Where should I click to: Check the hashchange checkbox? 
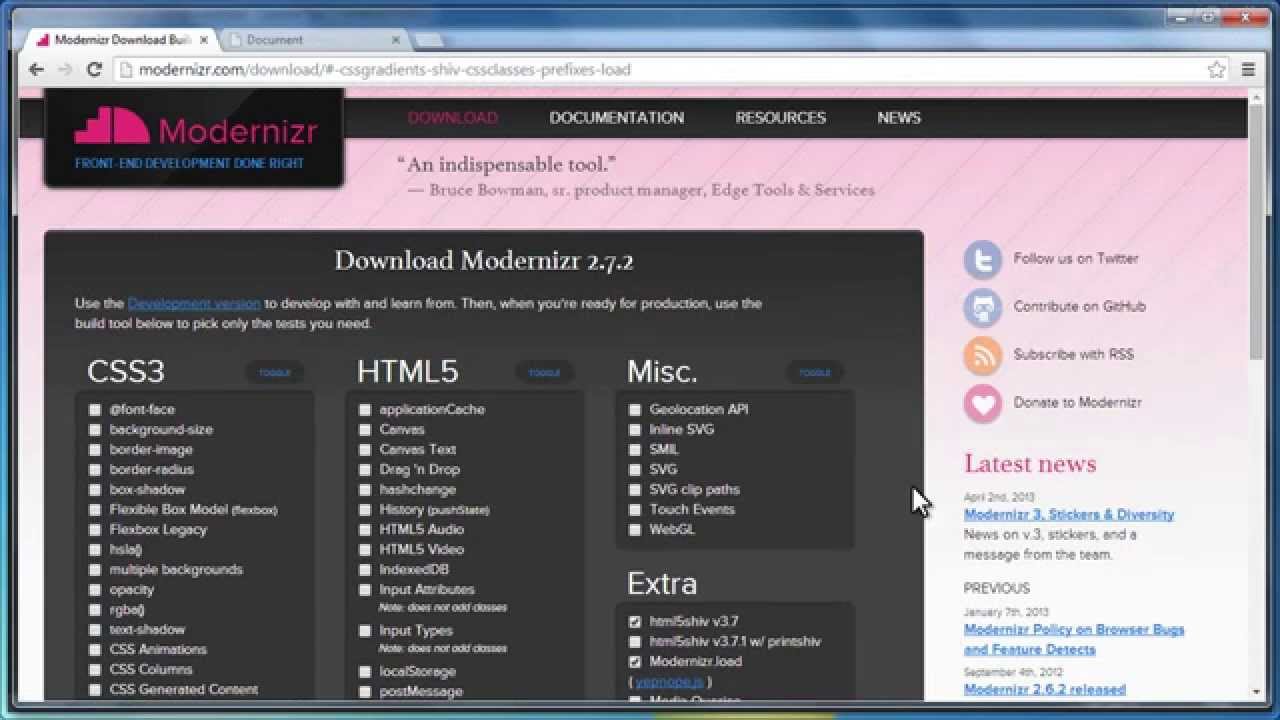[x=365, y=490]
